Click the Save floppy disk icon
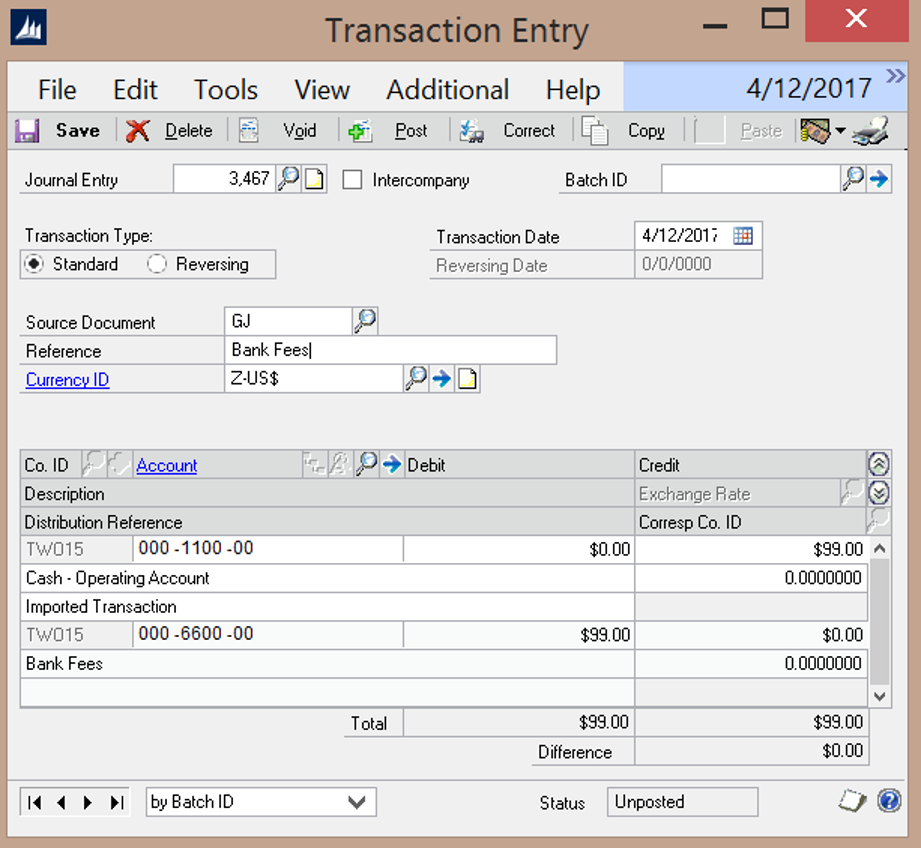This screenshot has width=921, height=848. tap(27, 131)
